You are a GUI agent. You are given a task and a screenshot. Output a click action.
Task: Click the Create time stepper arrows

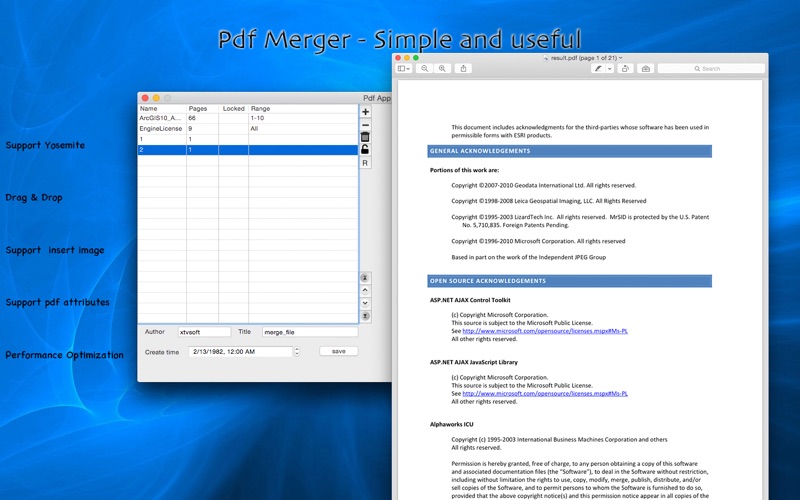[297, 352]
